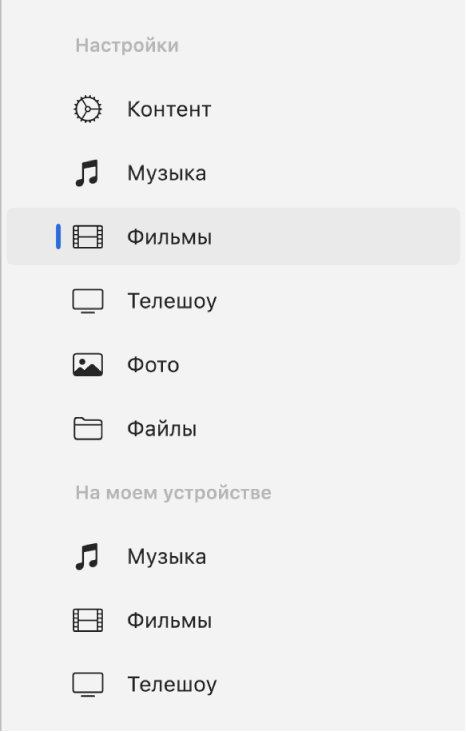Click the Фото picture icon
Image resolution: width=466 pixels, height=732 pixels.
[88, 365]
